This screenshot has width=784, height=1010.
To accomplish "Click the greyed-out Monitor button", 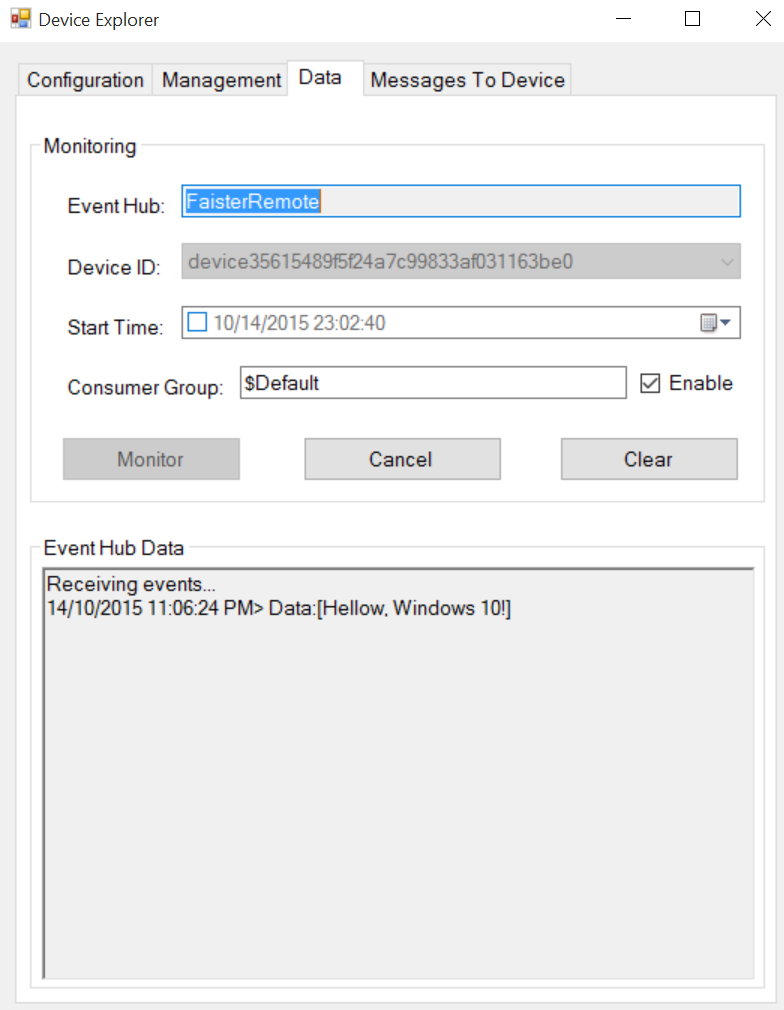I will (151, 459).
